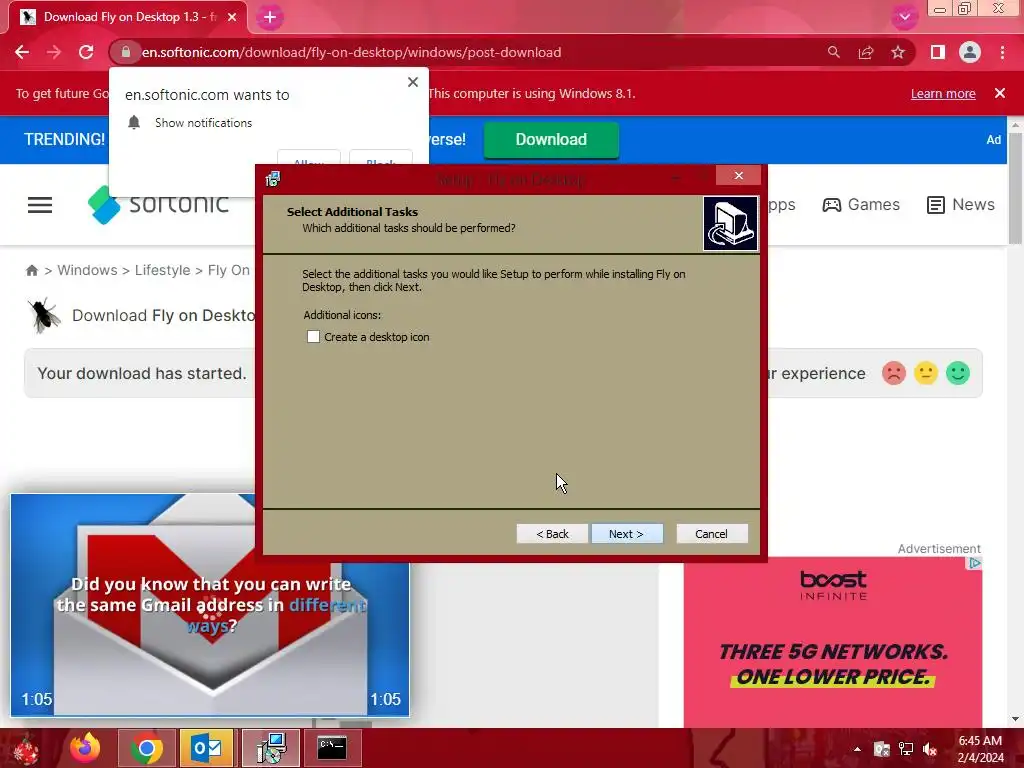Open the Learn more link

pyautogui.click(x=943, y=93)
